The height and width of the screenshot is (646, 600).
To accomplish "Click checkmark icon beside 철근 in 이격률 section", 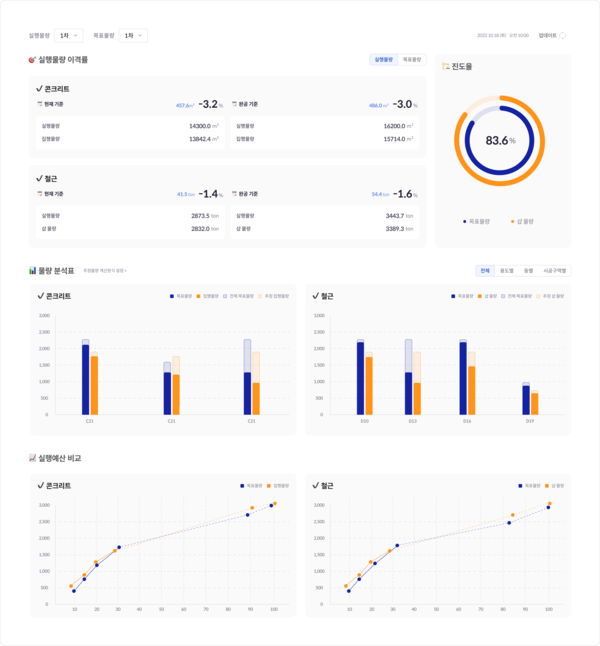I will pos(39,178).
